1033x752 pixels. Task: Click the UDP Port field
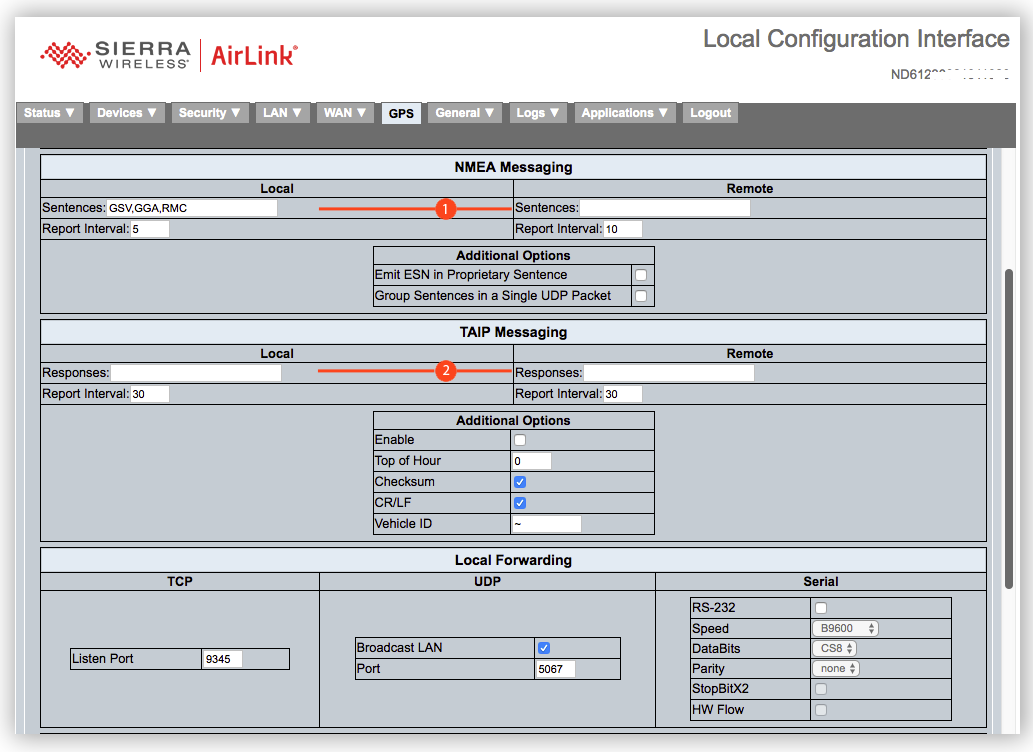tap(555, 669)
